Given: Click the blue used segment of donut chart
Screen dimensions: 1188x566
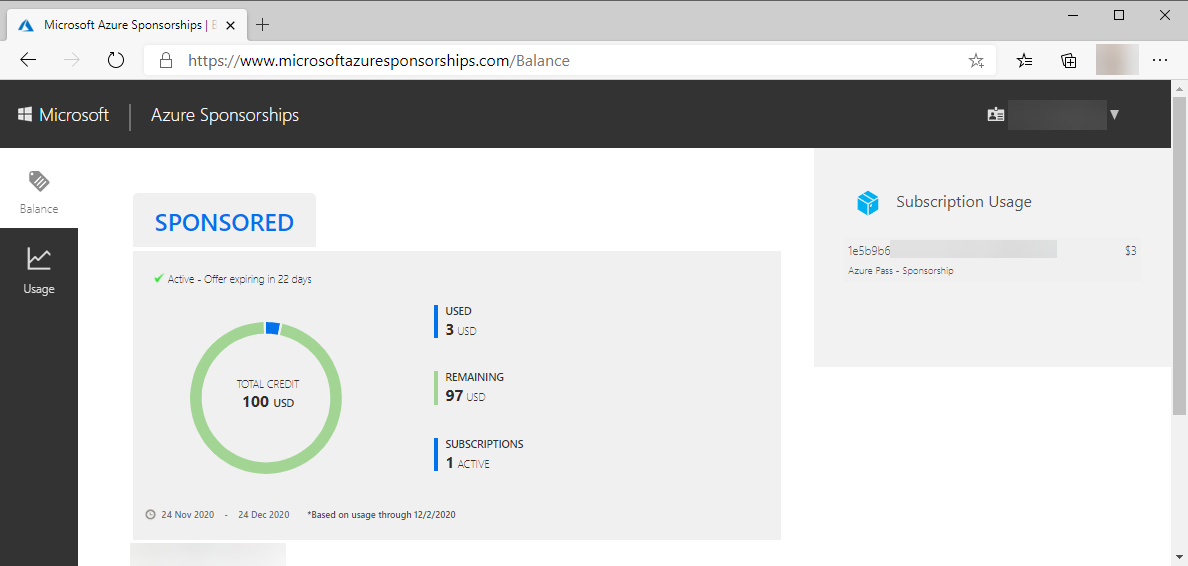Looking at the screenshot, I should [273, 328].
